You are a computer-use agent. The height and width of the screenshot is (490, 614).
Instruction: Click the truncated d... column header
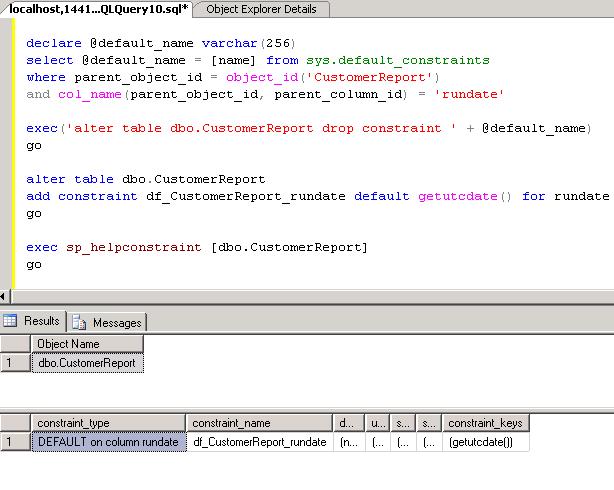347,423
